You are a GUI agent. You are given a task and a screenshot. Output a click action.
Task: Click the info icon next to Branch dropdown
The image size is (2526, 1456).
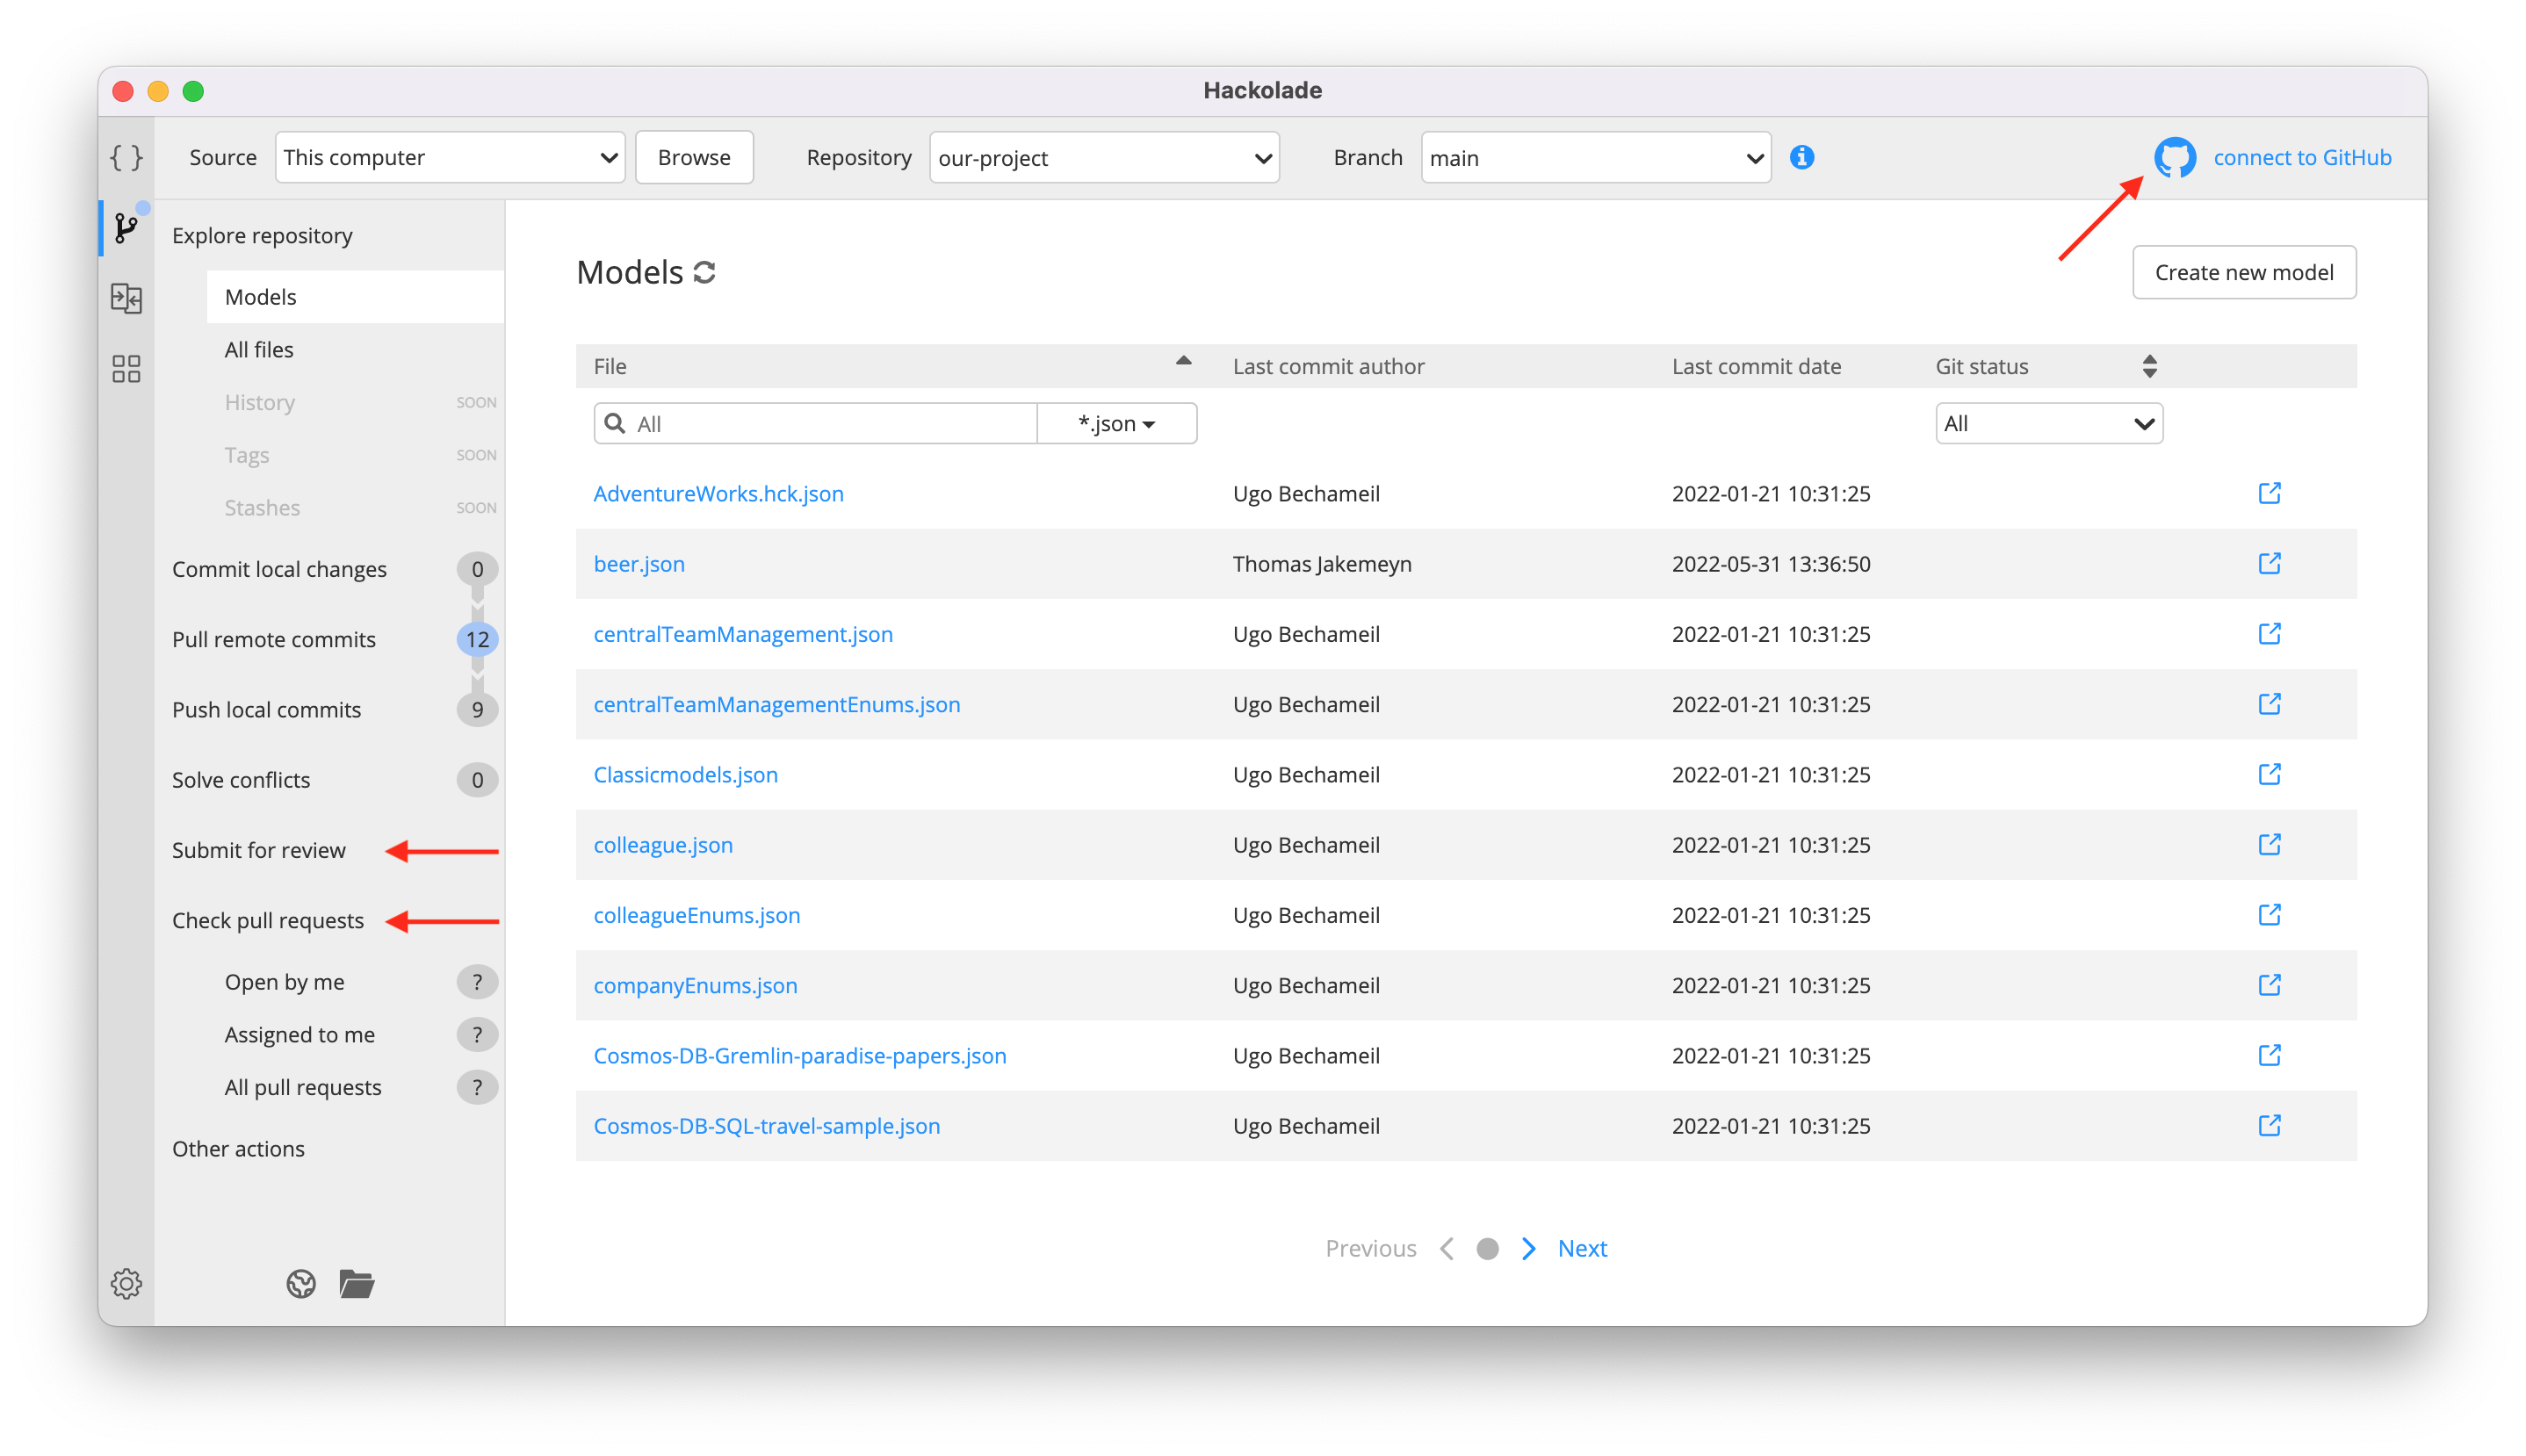tap(1802, 156)
